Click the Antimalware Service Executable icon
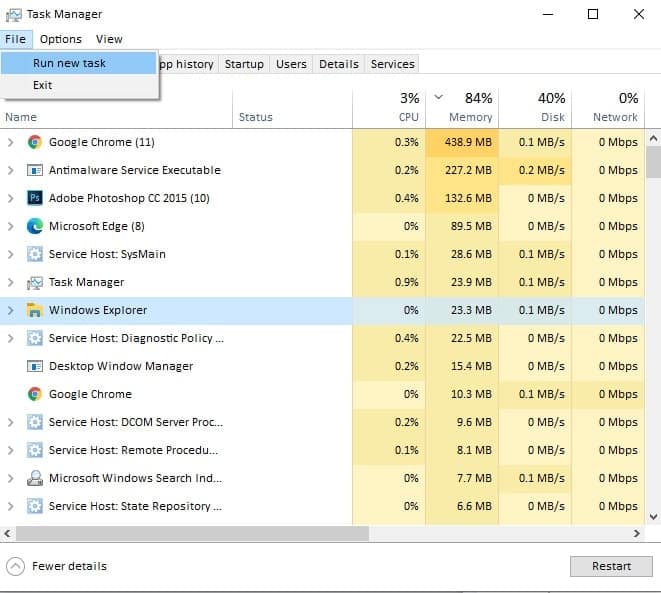 [35, 170]
